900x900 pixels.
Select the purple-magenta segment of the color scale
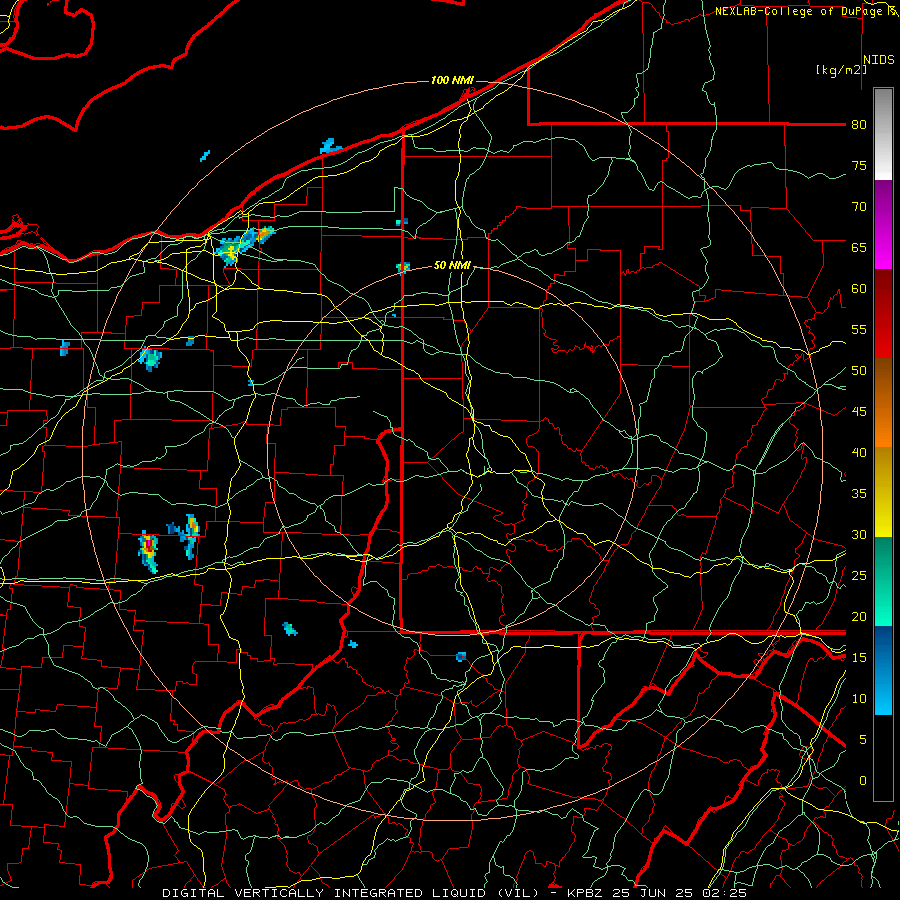(883, 224)
